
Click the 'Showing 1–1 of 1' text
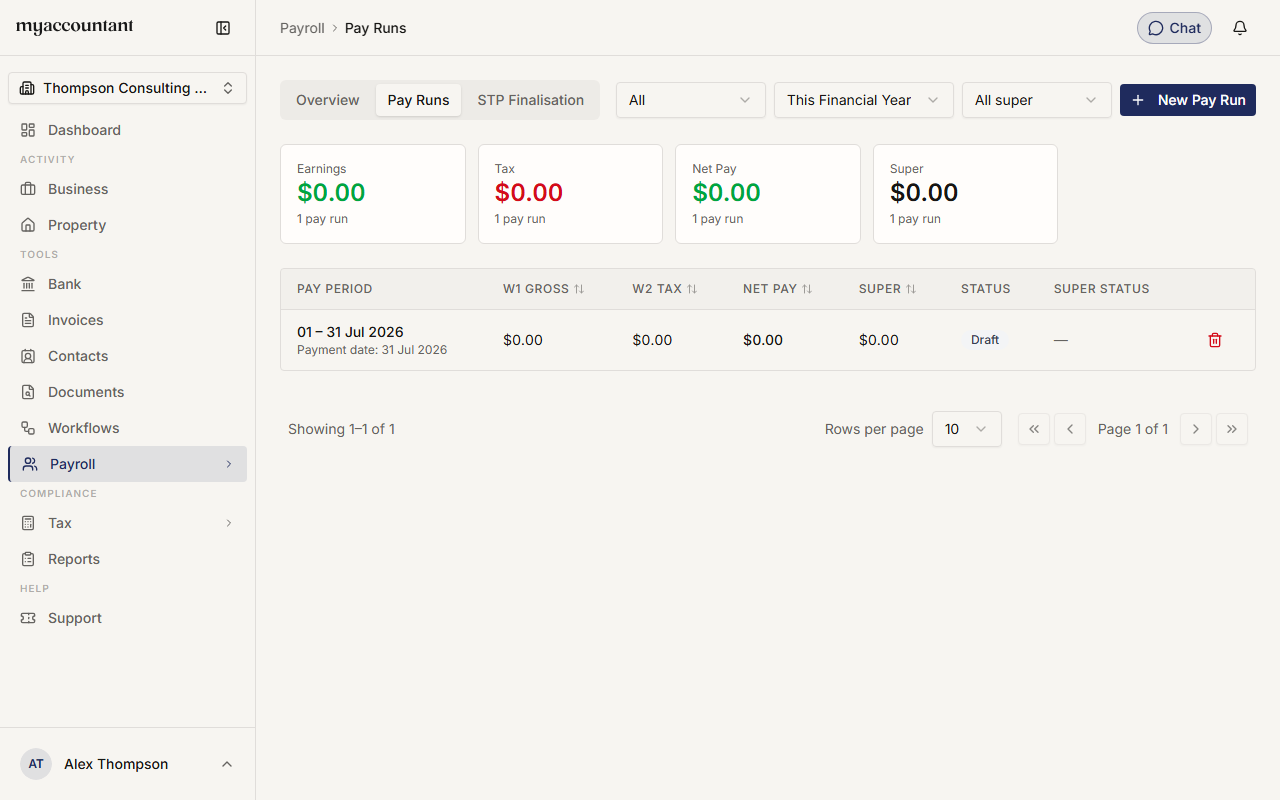(x=341, y=429)
